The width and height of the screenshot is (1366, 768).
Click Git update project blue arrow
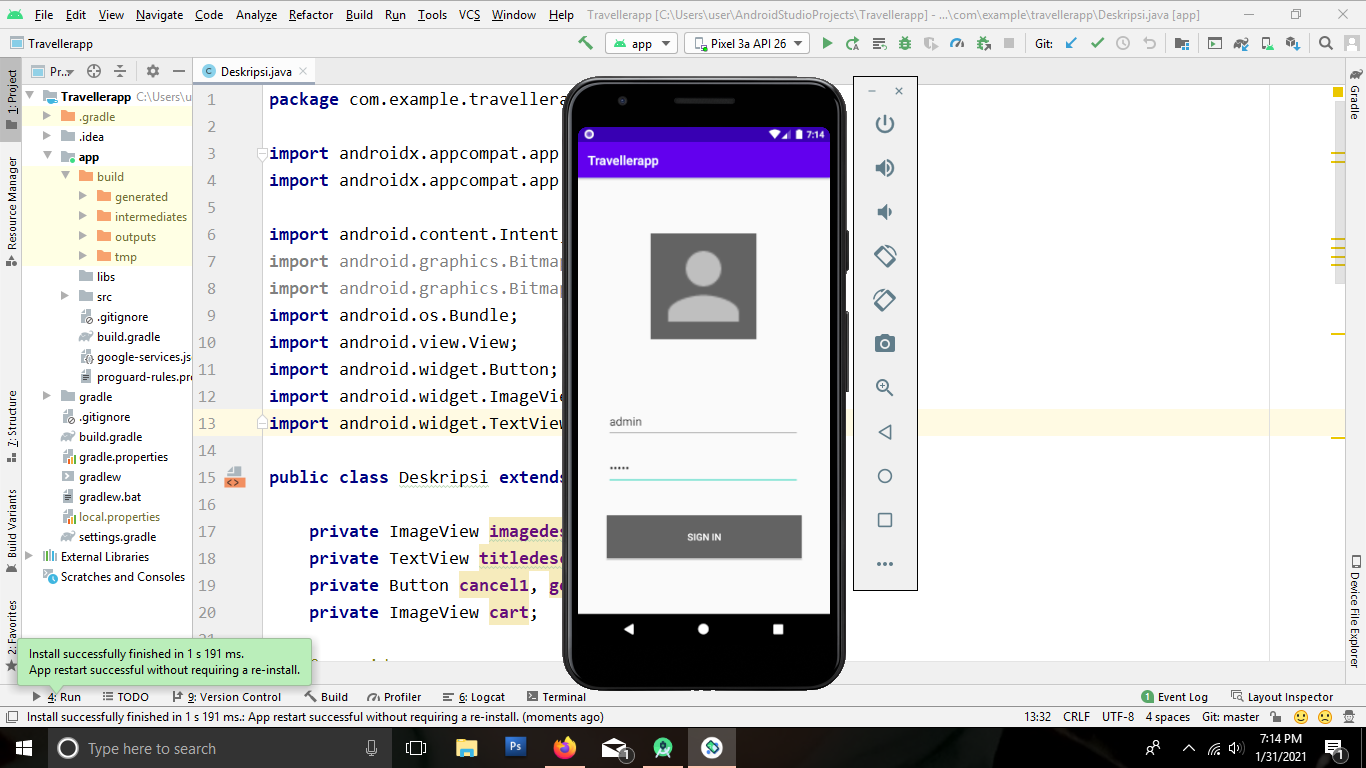pyautogui.click(x=1071, y=43)
